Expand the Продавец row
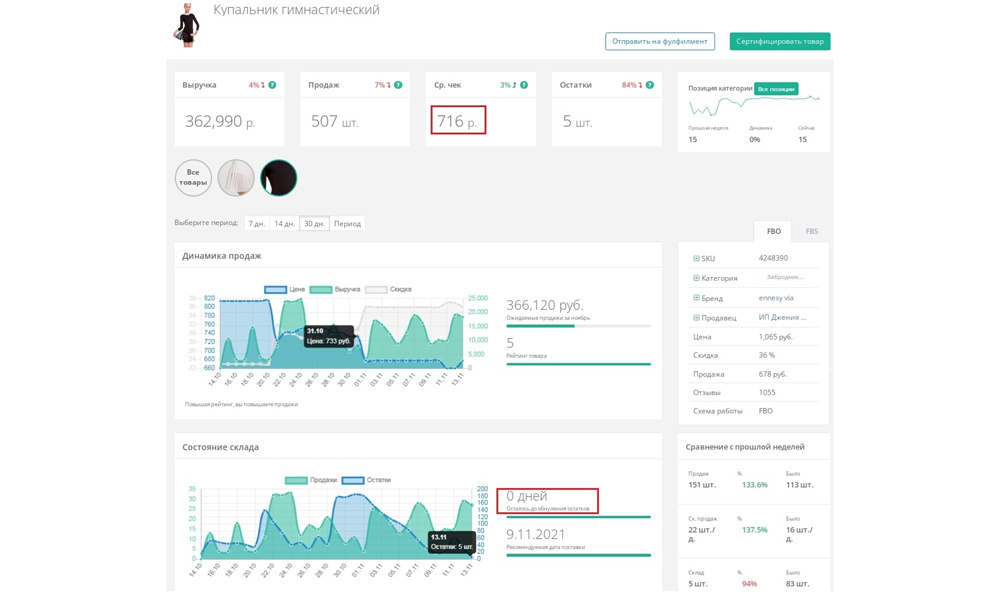 pos(697,318)
